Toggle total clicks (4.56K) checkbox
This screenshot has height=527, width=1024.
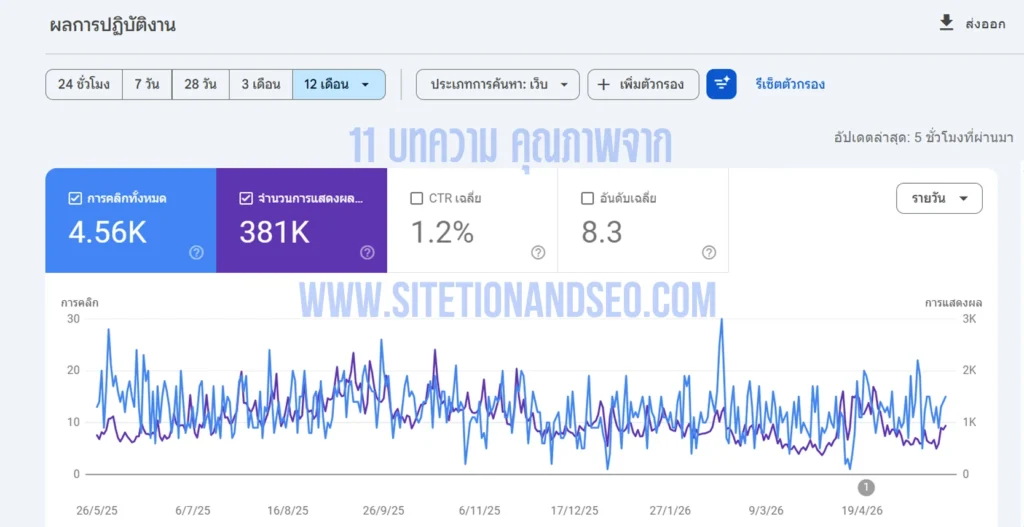click(x=74, y=199)
